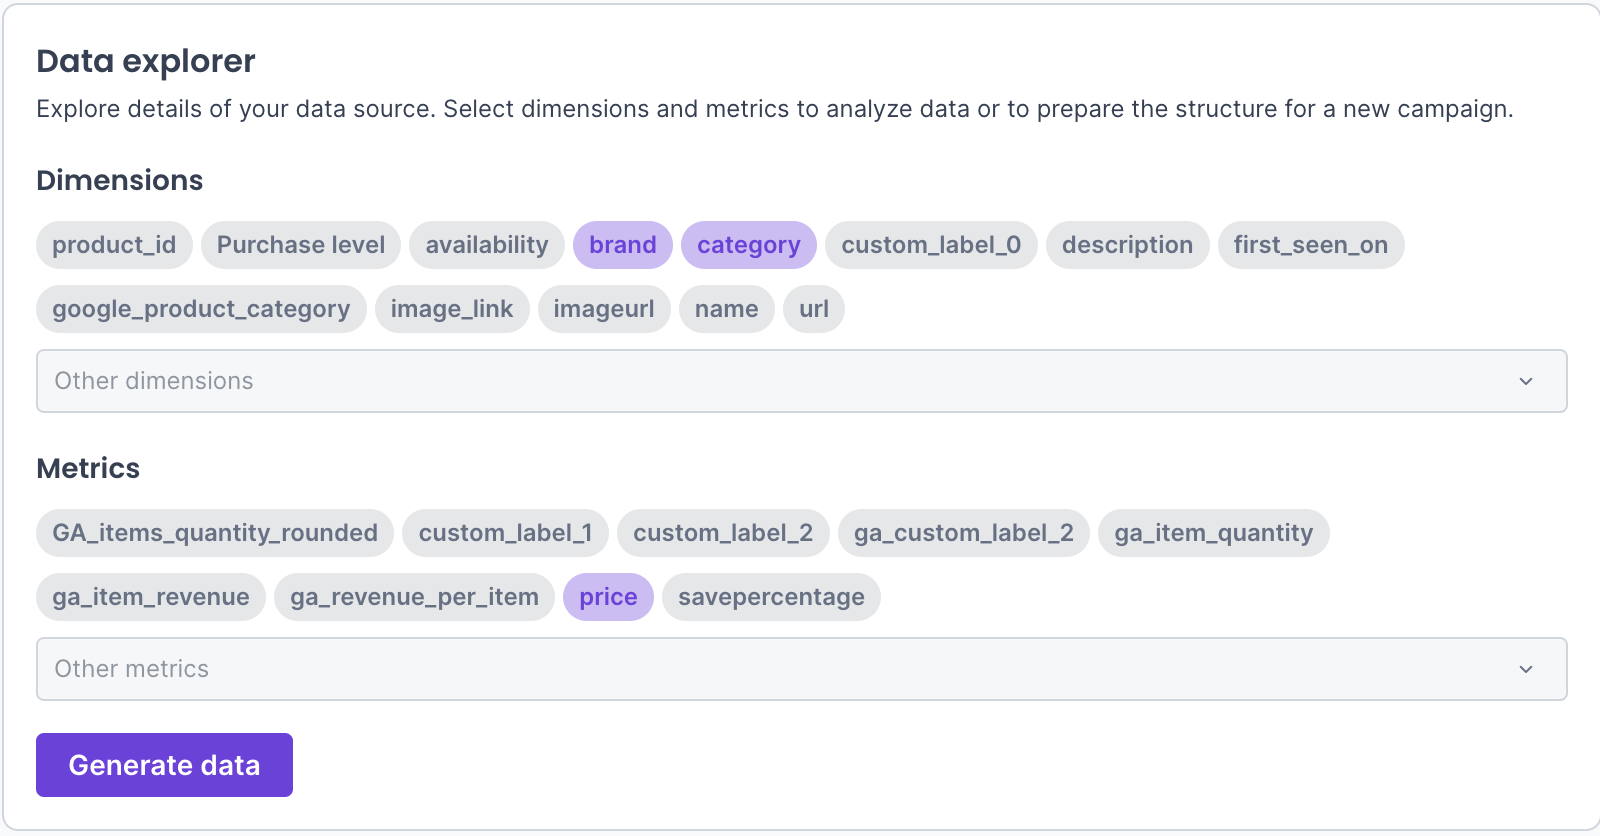Open the Other dimensions dropdown
The height and width of the screenshot is (836, 1600).
coord(780,381)
